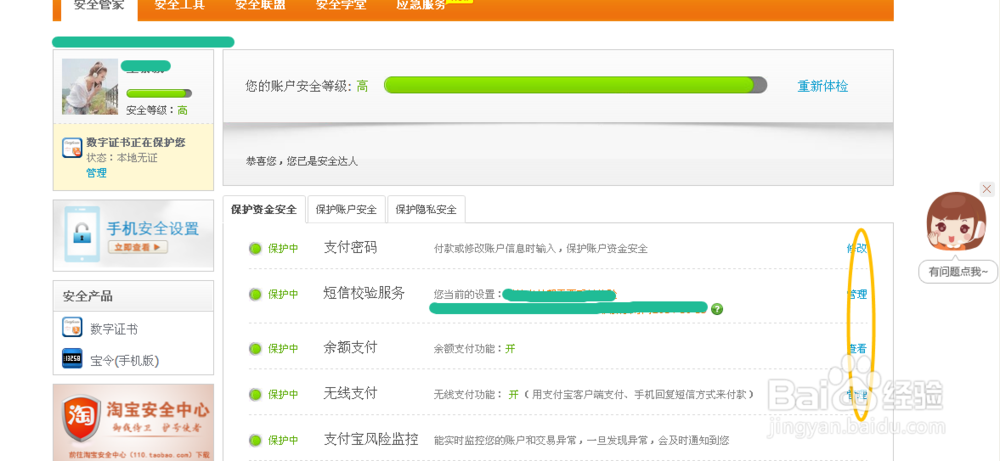Click the 有问题点我~ speech bubble
Screen dimensions: 1000x461
(958, 271)
